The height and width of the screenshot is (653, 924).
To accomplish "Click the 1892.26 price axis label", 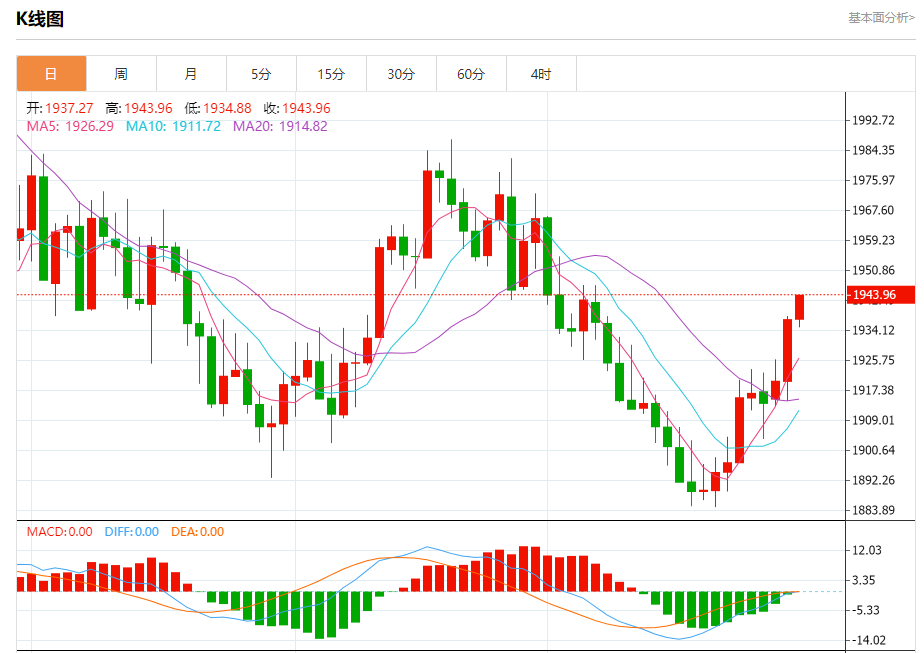I will [x=873, y=480].
